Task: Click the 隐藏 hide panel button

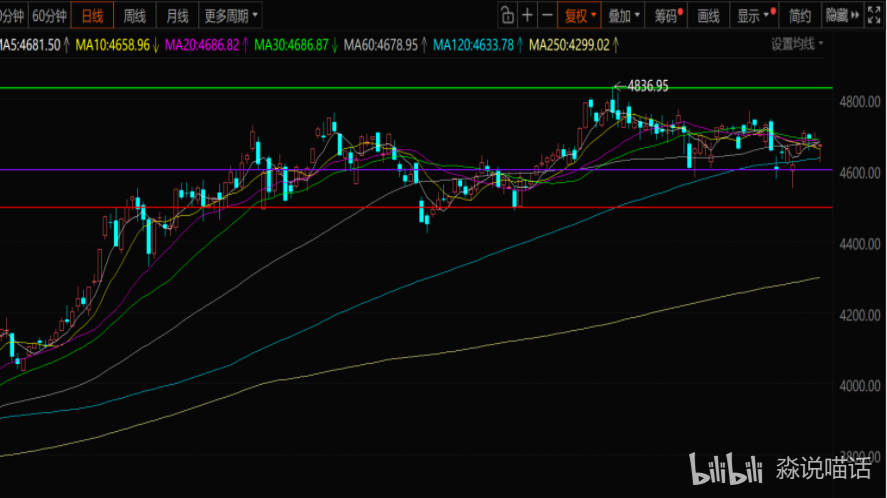Action: pos(842,15)
